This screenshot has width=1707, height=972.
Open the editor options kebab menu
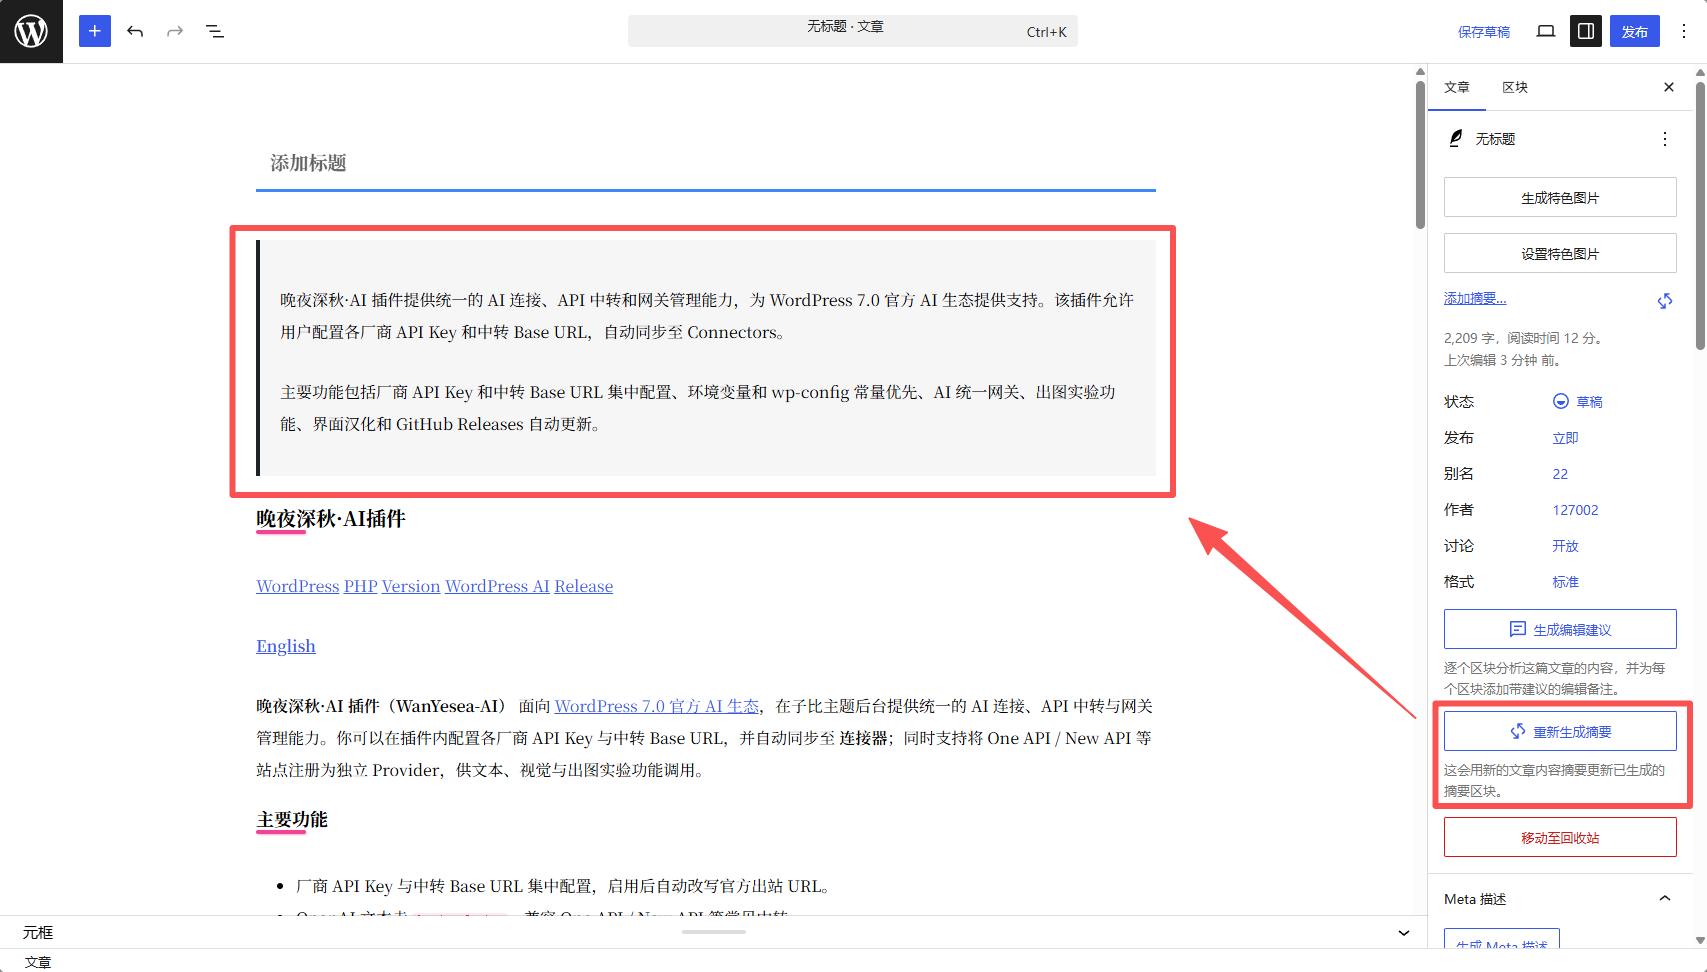point(1684,31)
